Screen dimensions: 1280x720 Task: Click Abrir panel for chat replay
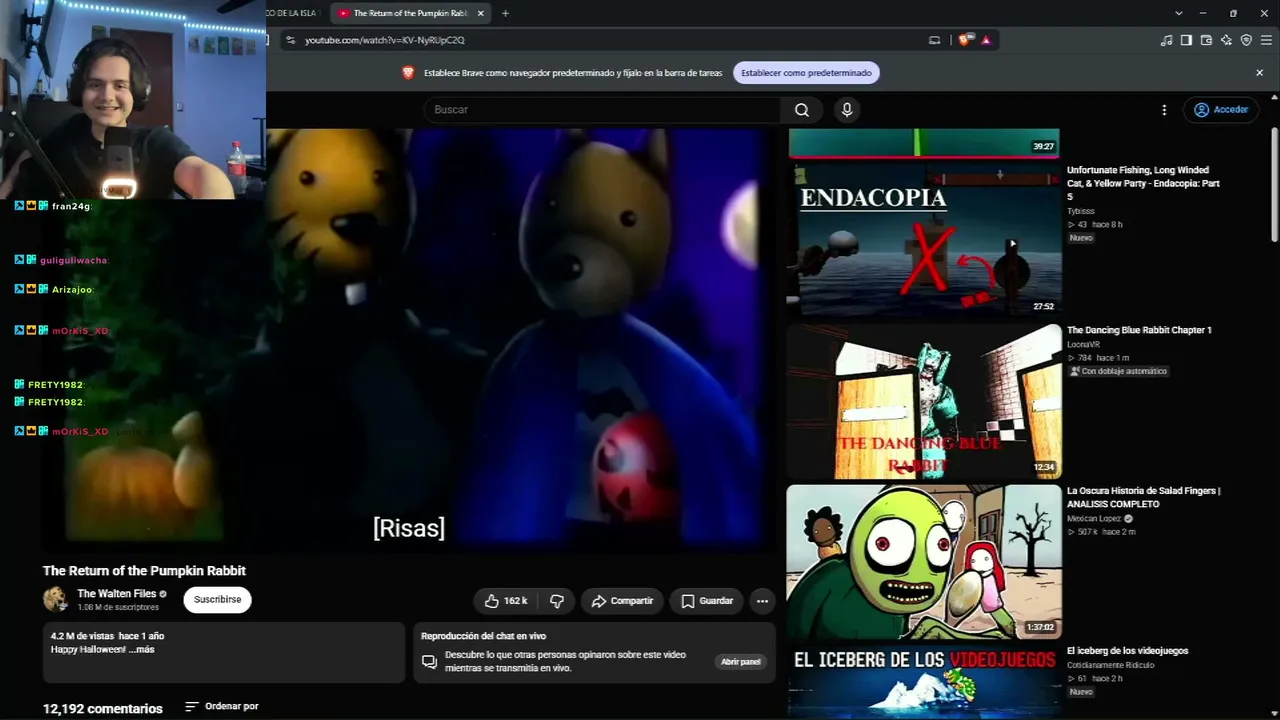point(741,662)
